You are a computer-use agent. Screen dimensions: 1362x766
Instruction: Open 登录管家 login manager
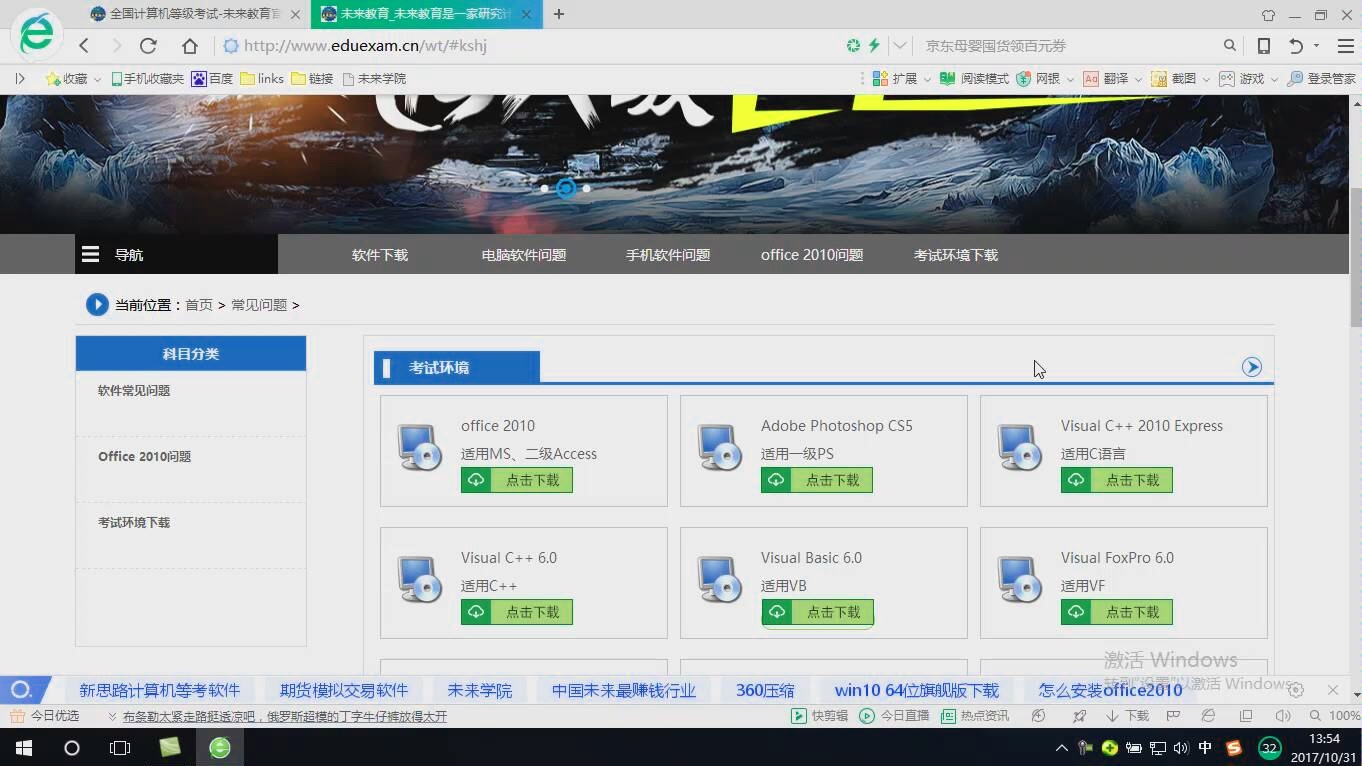point(1321,78)
